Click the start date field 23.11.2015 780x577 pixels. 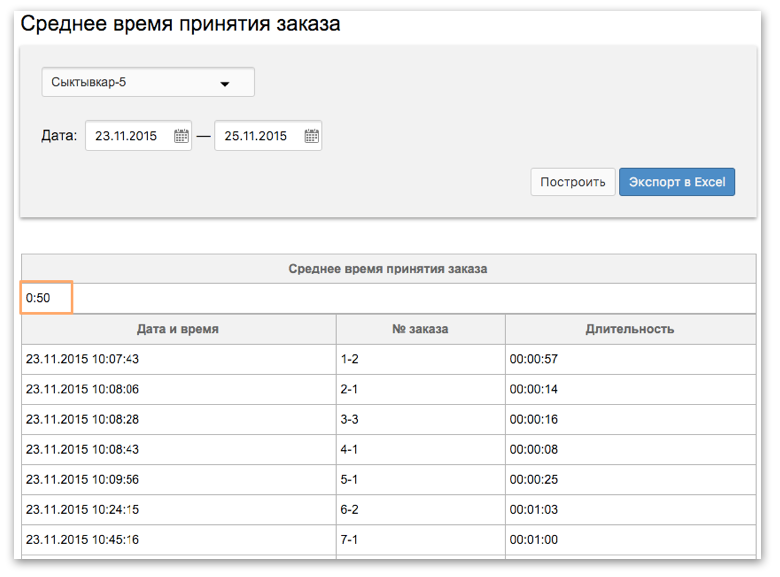[x=138, y=136]
